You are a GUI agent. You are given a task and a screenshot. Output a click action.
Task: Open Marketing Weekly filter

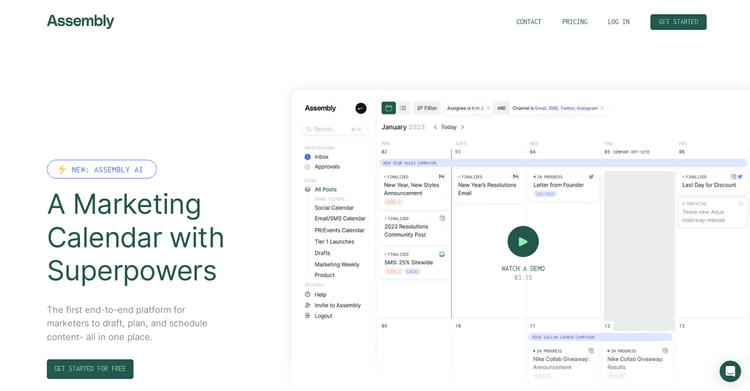[x=337, y=264]
